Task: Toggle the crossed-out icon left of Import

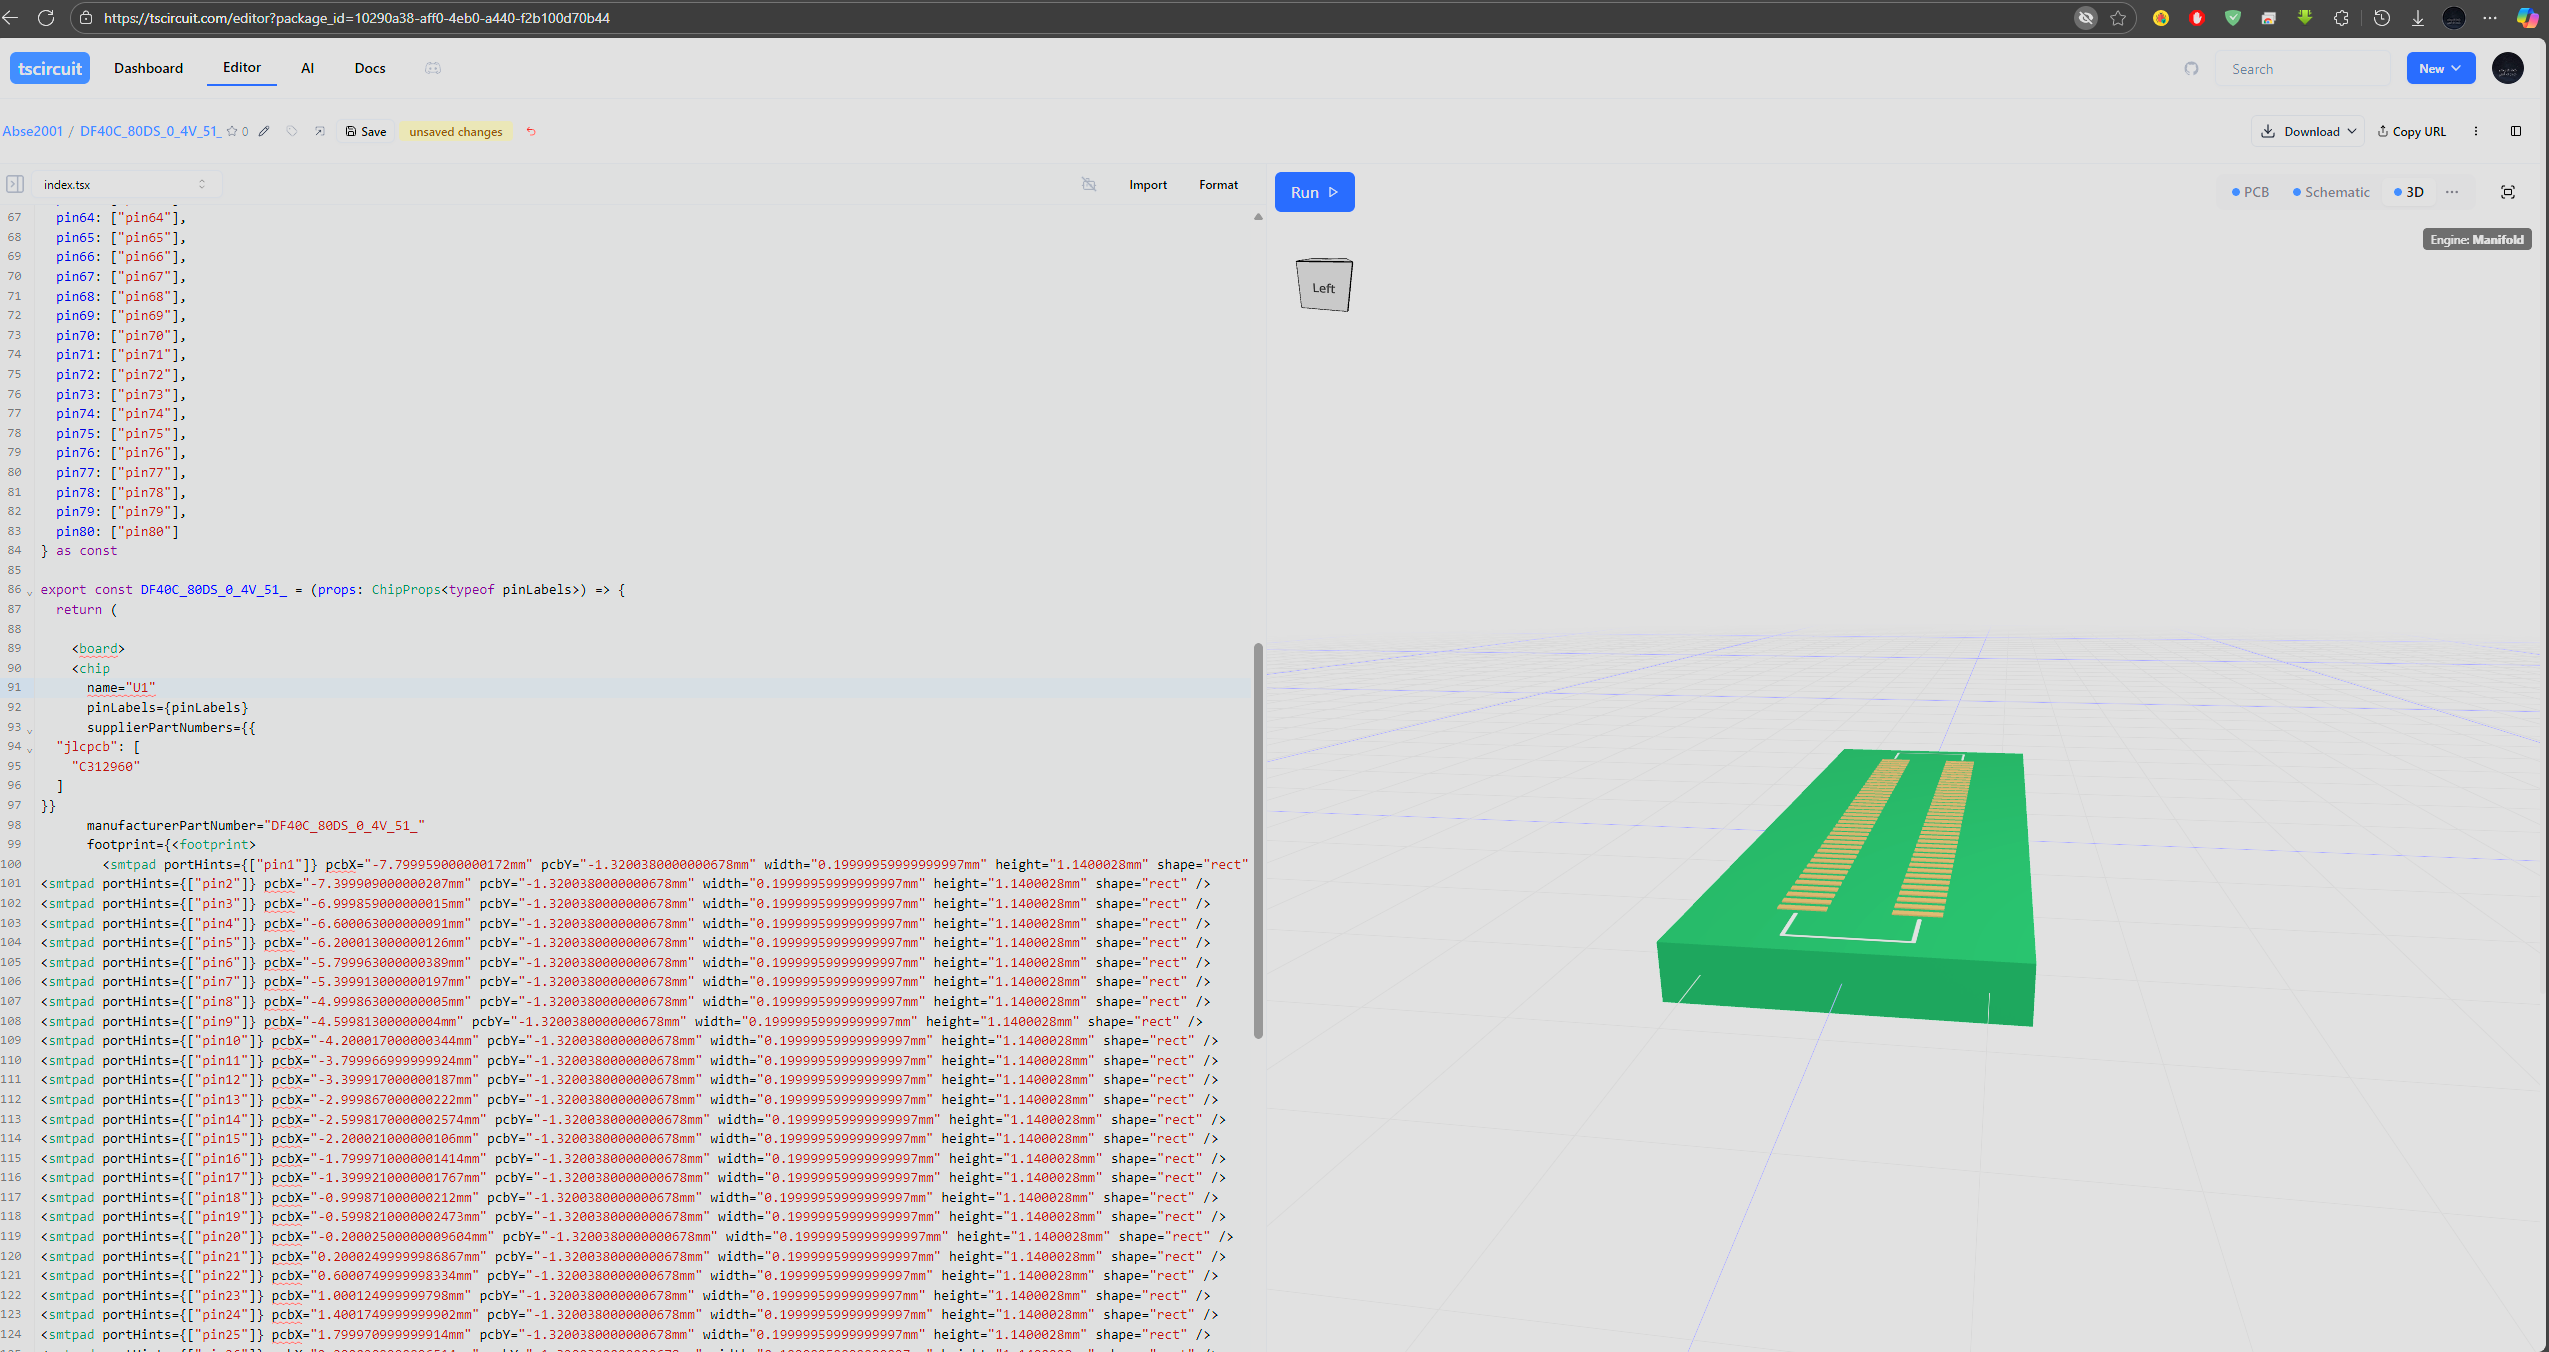Action: pyautogui.click(x=1089, y=184)
